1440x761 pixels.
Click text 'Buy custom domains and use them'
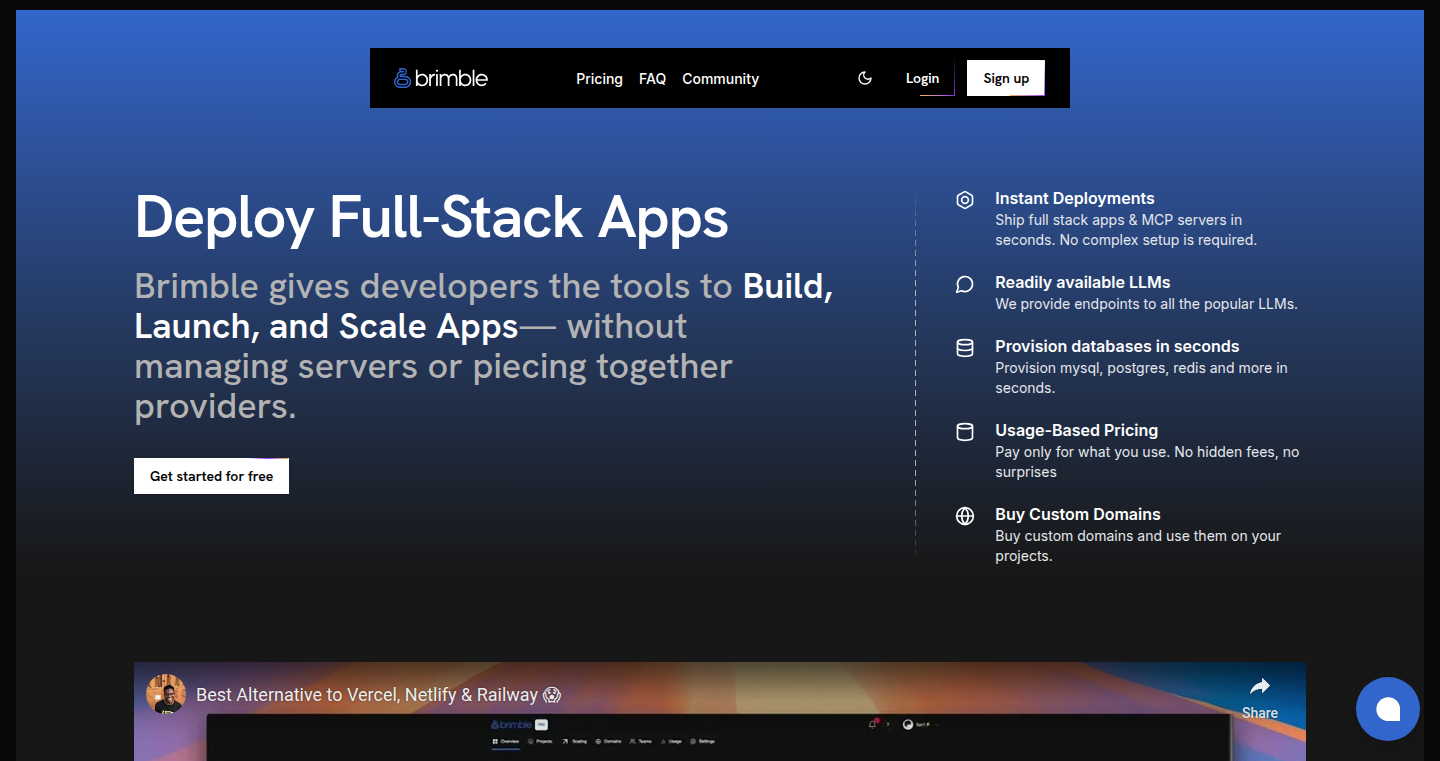(x=1110, y=536)
